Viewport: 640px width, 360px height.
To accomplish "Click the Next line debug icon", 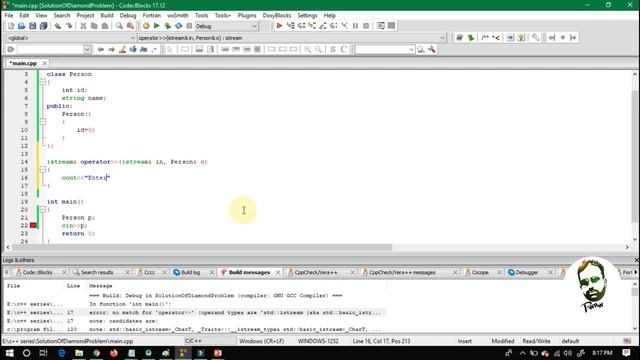I will (x=301, y=26).
